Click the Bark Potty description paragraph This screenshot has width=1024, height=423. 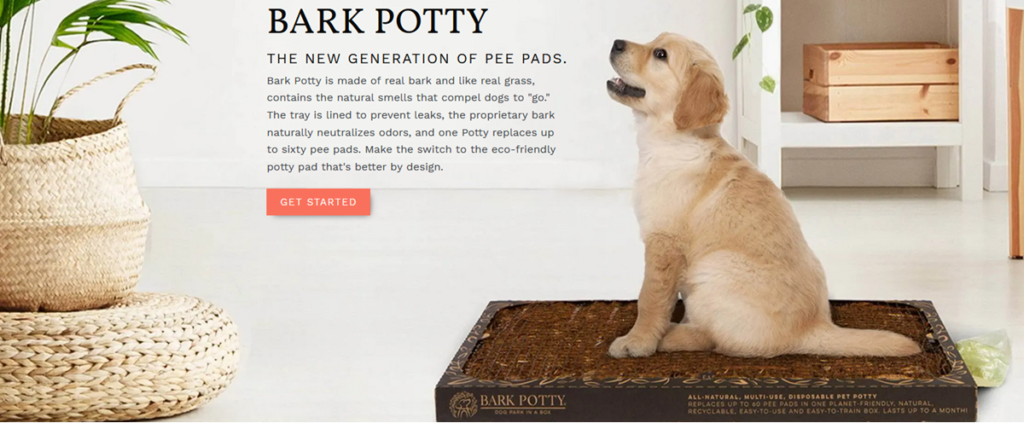pyautogui.click(x=411, y=124)
